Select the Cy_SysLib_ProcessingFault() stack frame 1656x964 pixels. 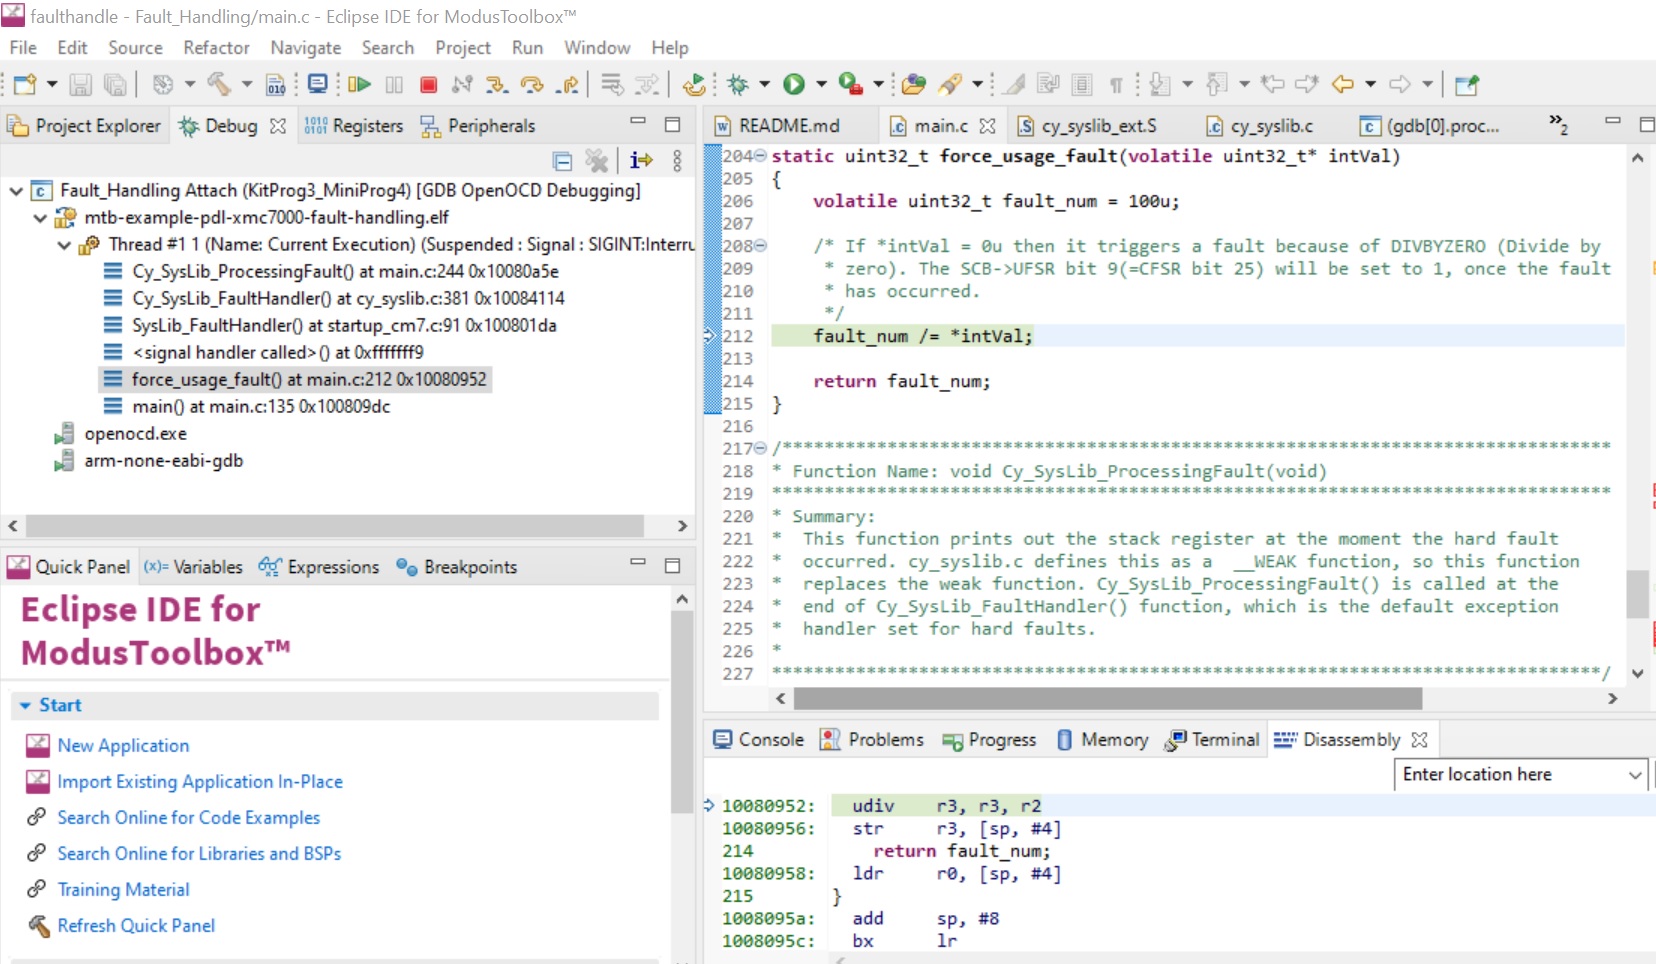pyautogui.click(x=345, y=271)
